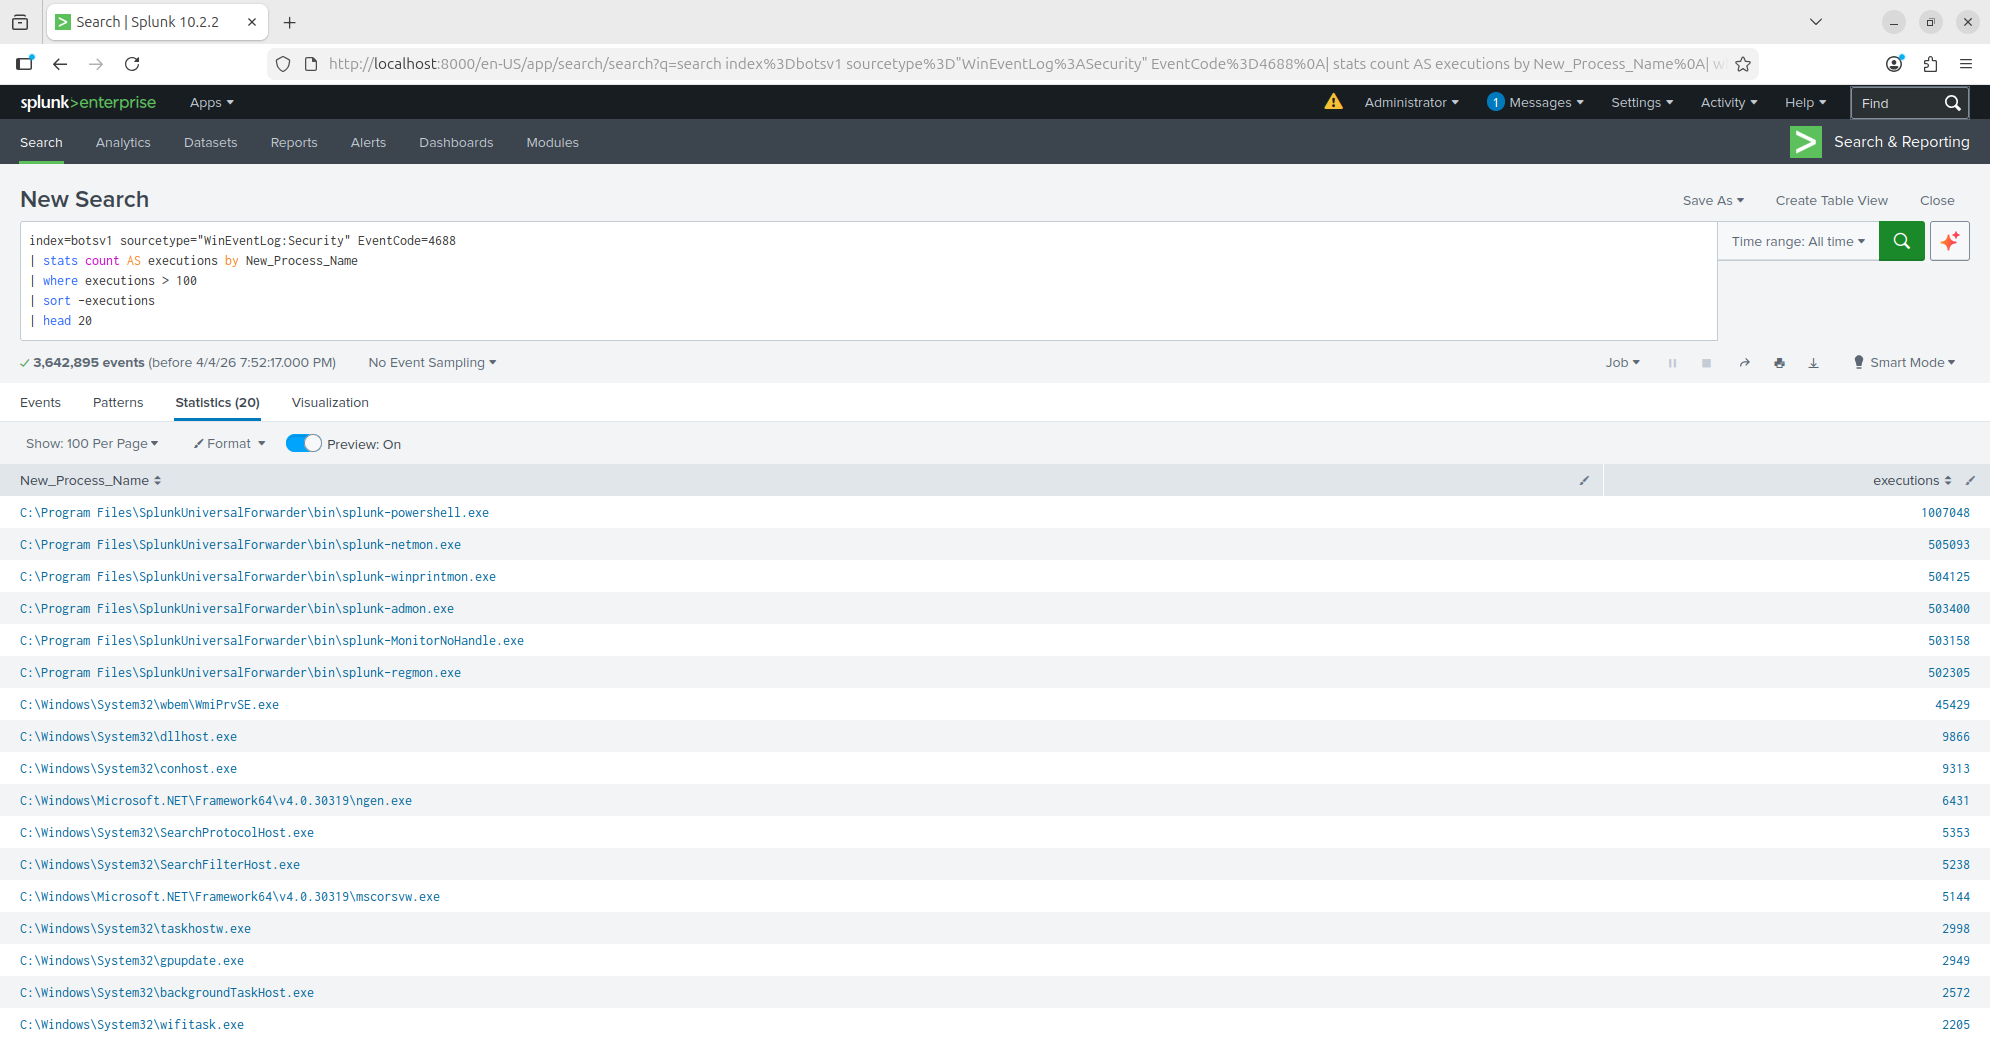
Task: Print the search results
Action: pyautogui.click(x=1779, y=363)
